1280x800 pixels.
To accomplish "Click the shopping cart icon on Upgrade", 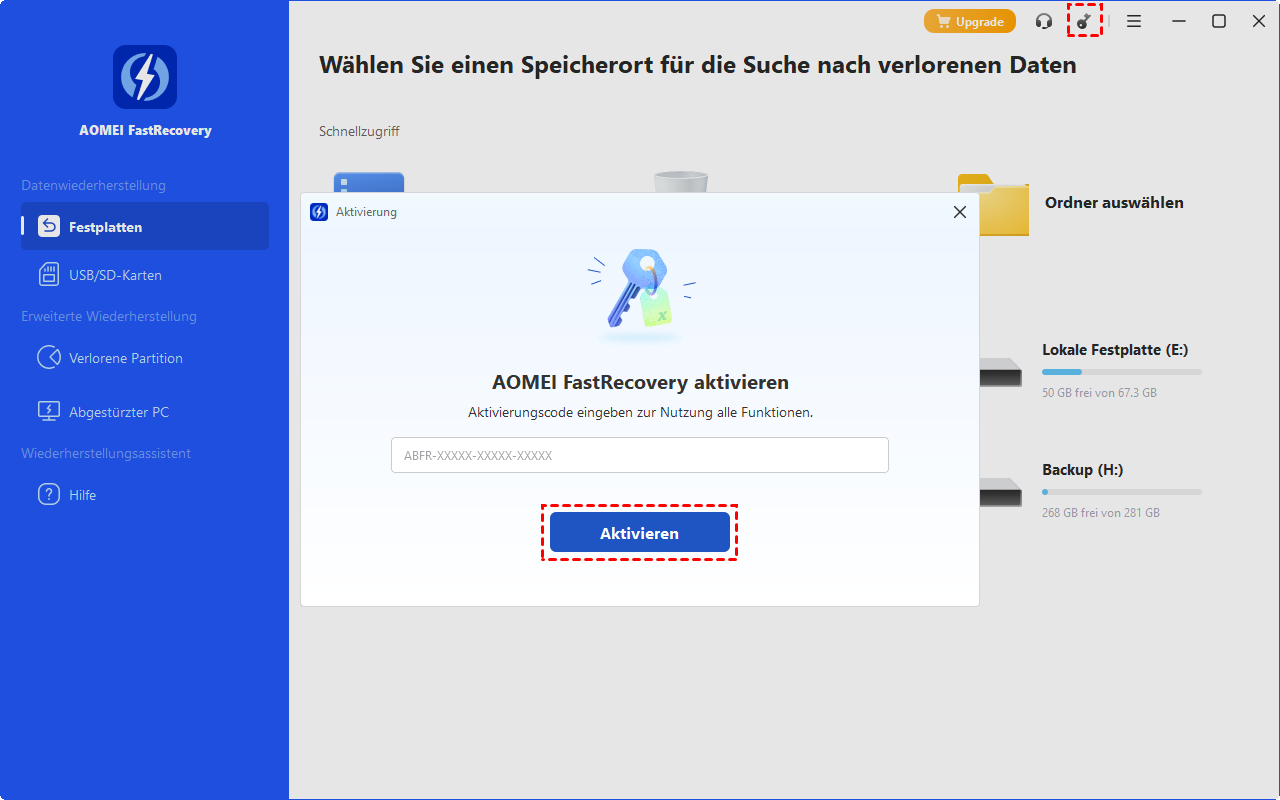I will [x=943, y=21].
